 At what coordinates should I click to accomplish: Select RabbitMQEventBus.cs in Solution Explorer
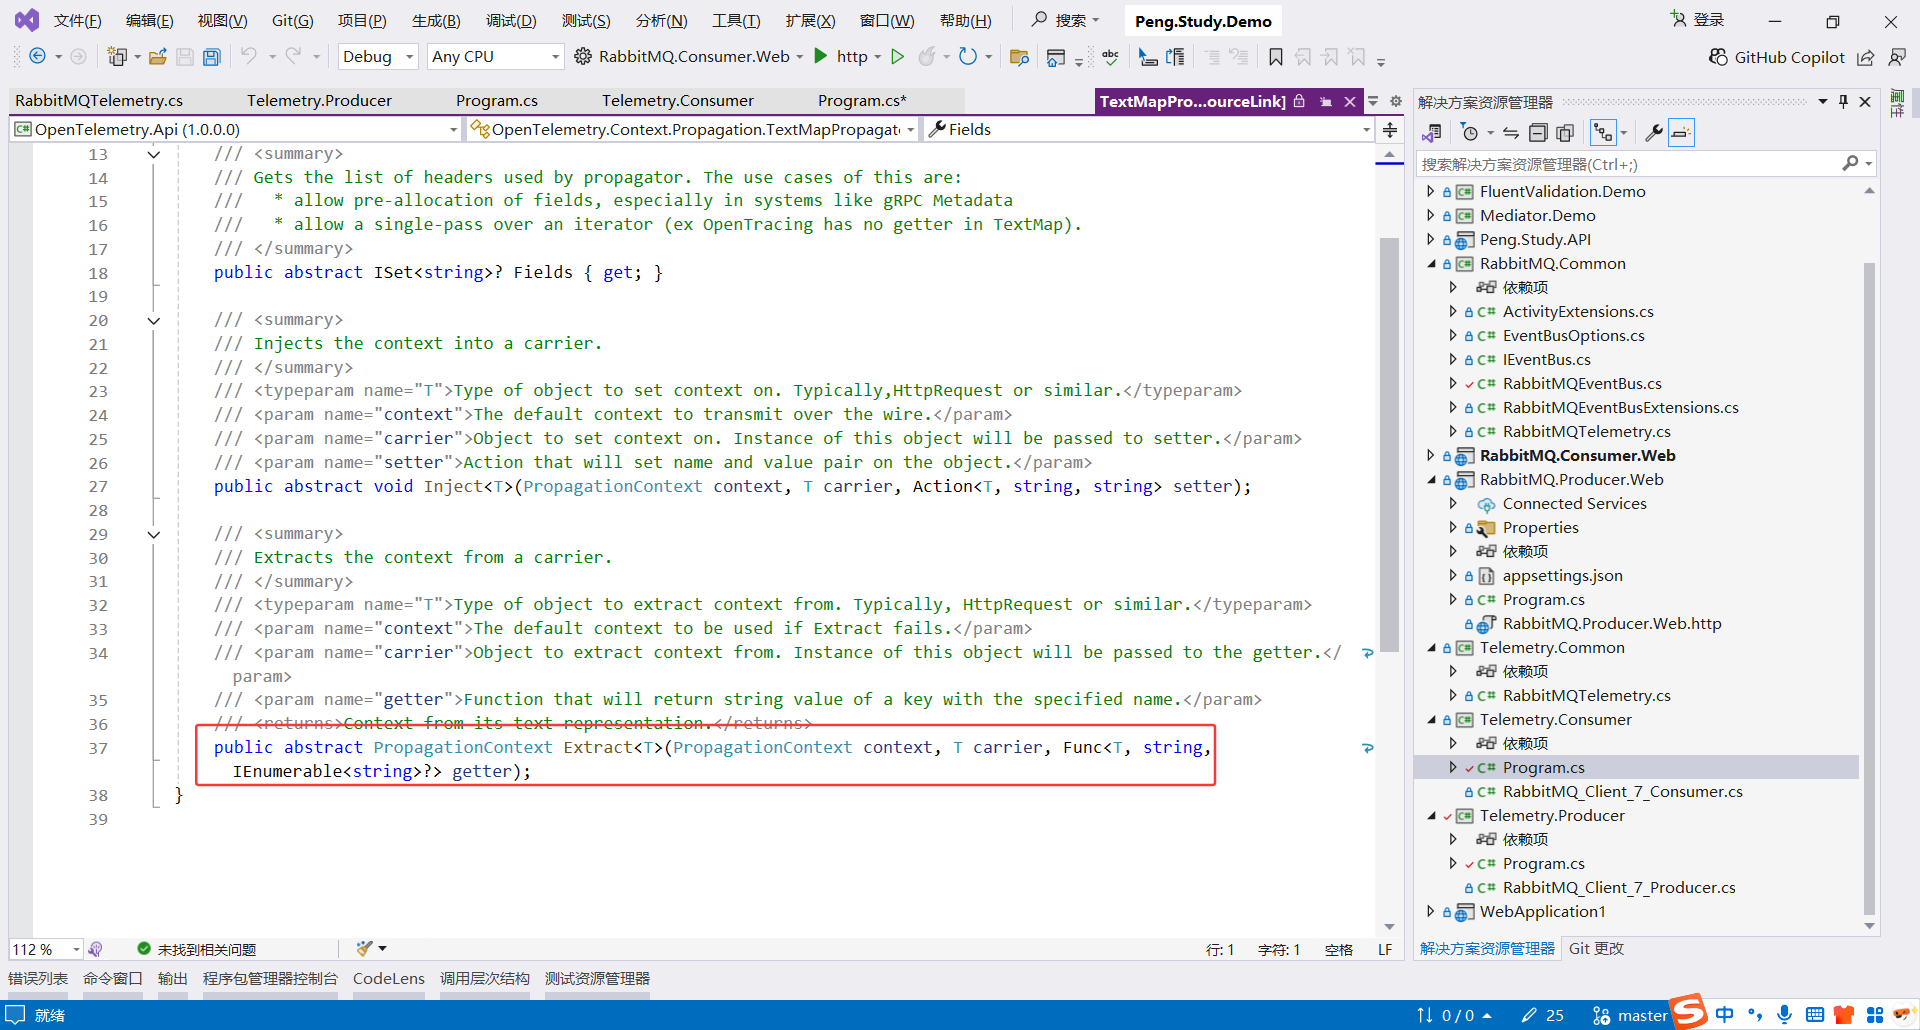[x=1581, y=384]
